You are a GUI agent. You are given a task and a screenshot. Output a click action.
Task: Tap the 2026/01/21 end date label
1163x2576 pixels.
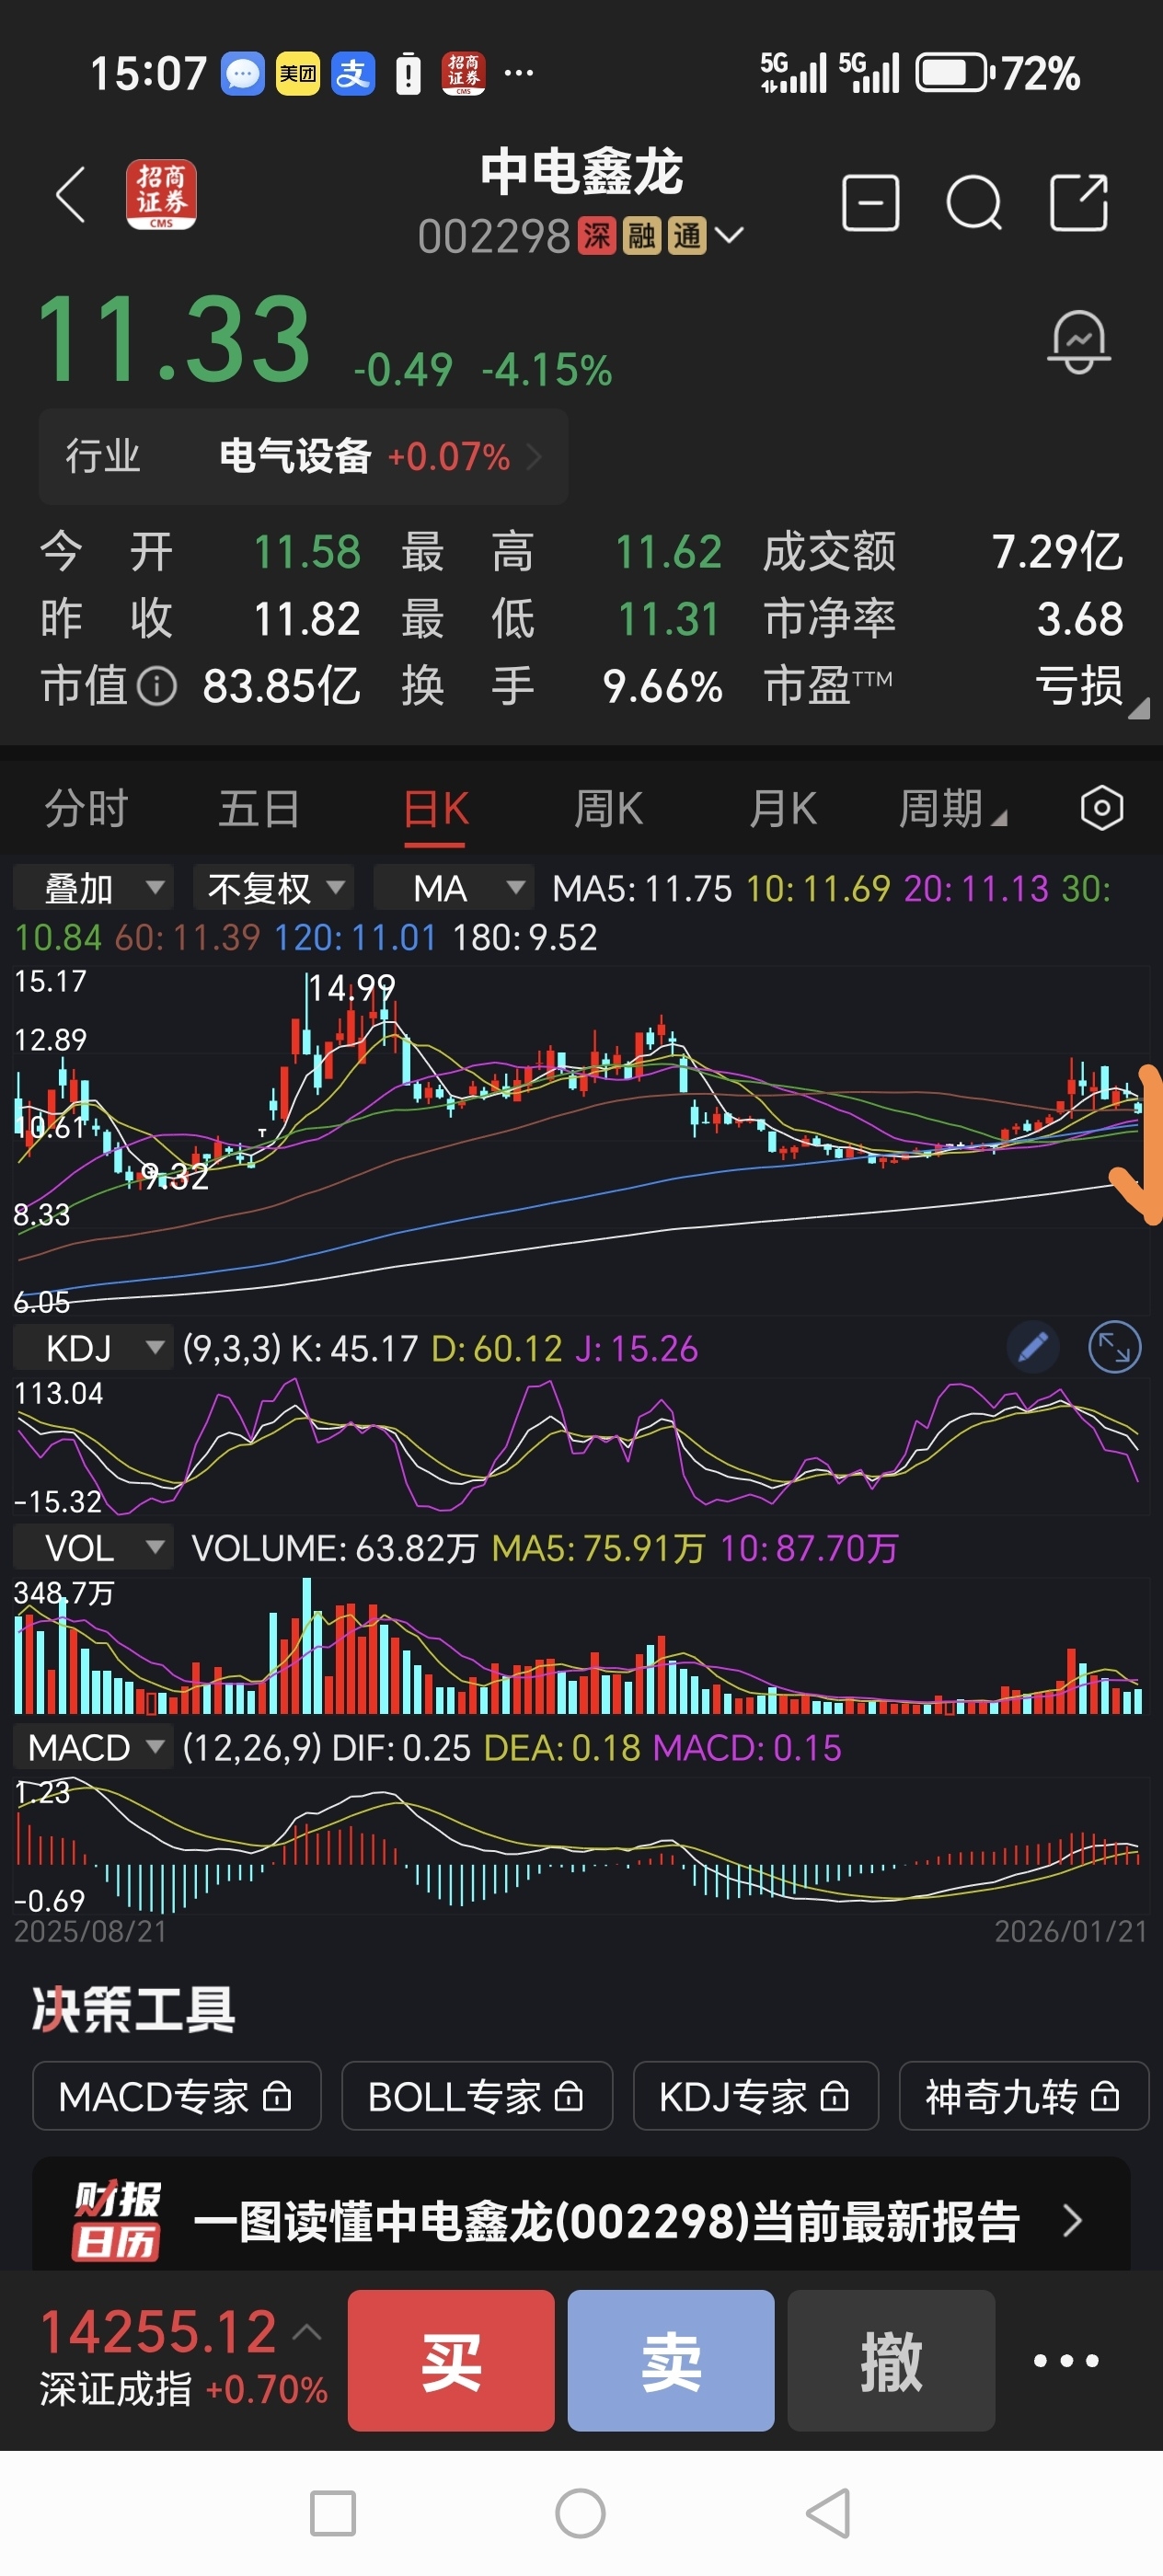pos(1070,1931)
